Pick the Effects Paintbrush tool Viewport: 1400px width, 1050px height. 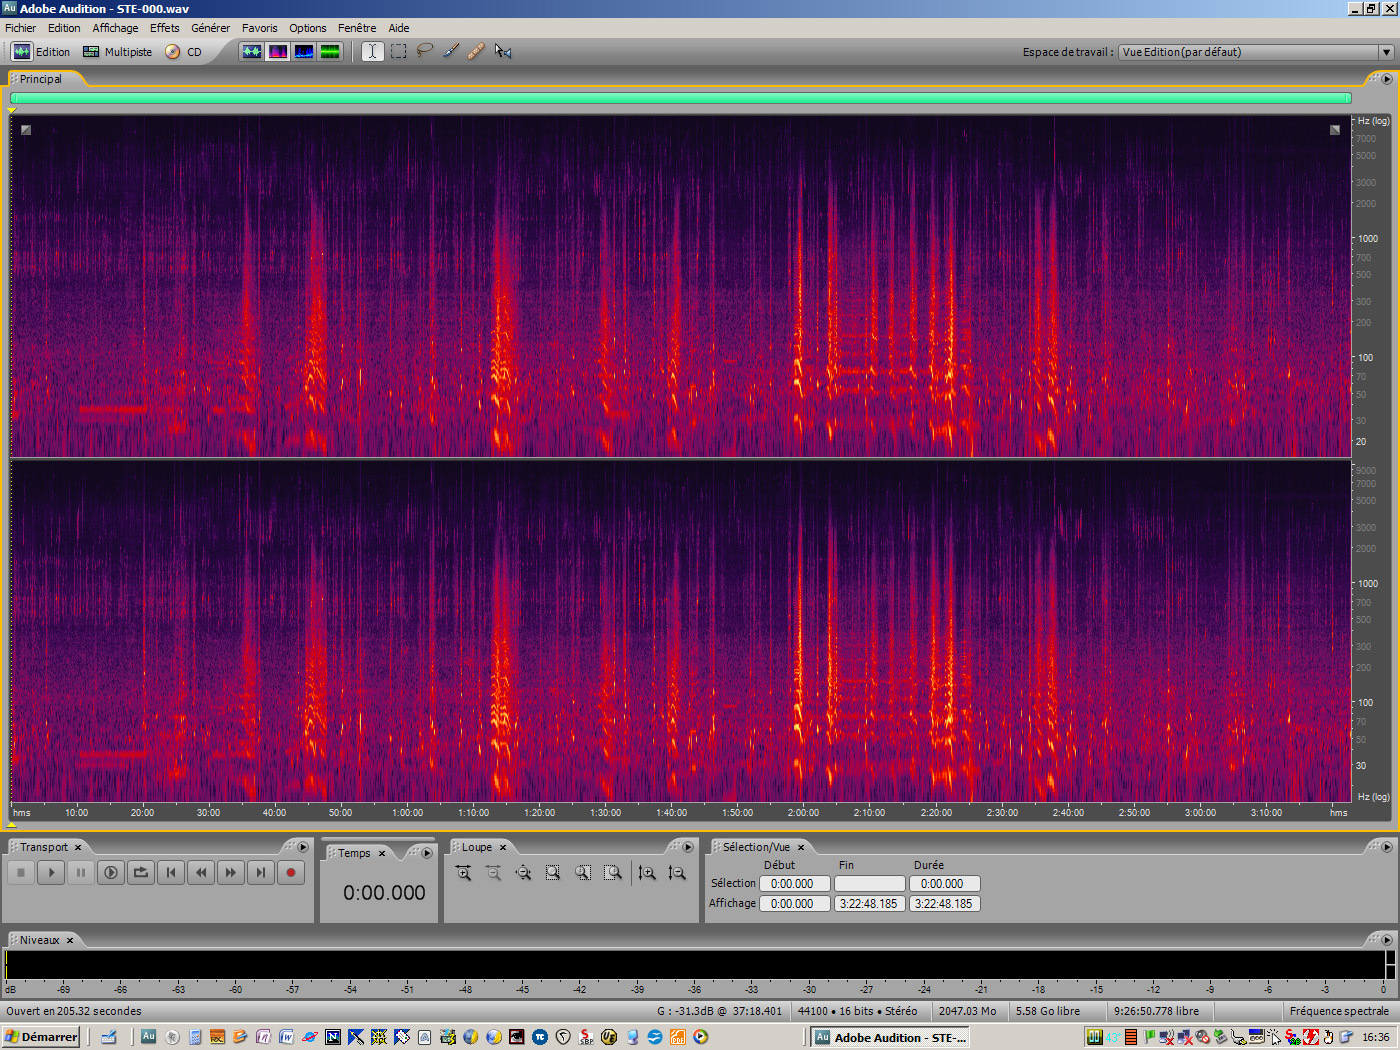451,51
